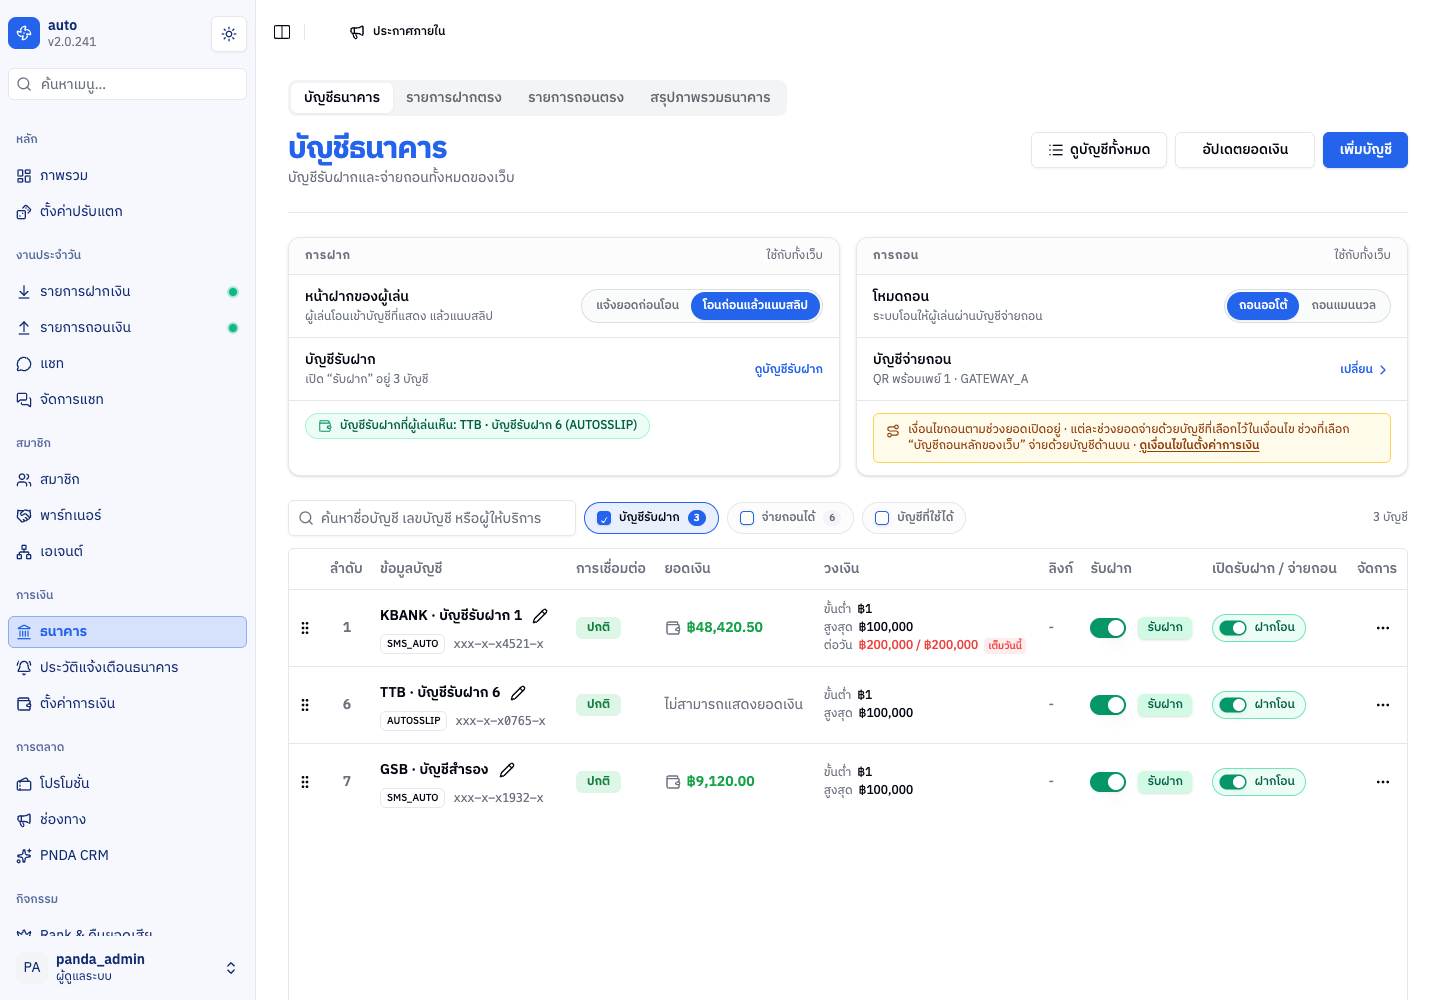This screenshot has width=1440, height=1000.
Task: Click the เพิ่มบัญชี button
Action: click(1365, 150)
